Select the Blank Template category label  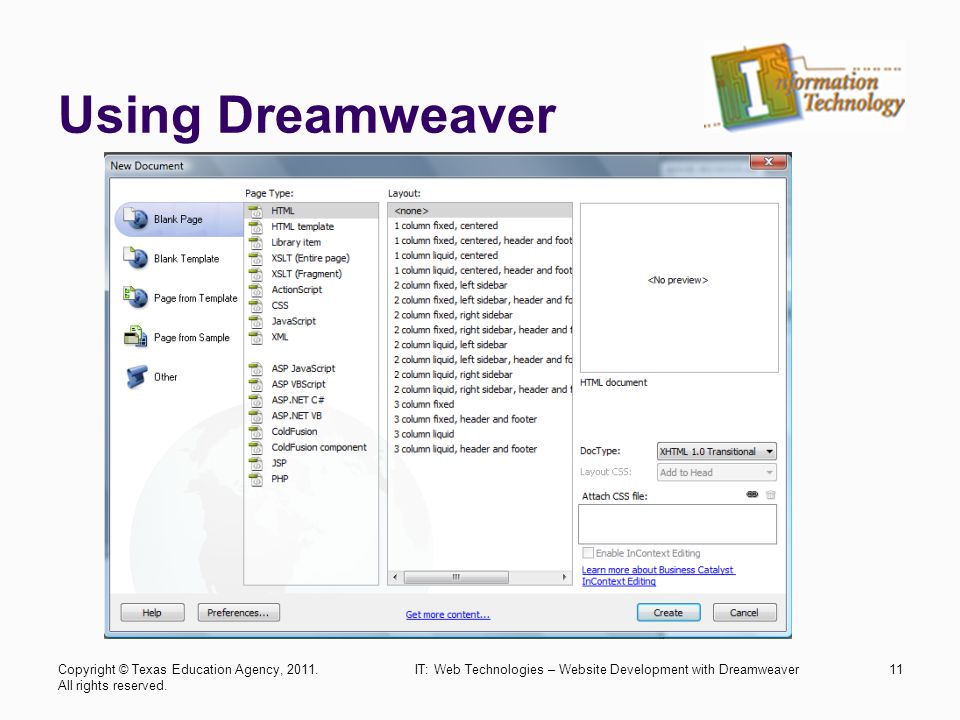pyautogui.click(x=187, y=259)
